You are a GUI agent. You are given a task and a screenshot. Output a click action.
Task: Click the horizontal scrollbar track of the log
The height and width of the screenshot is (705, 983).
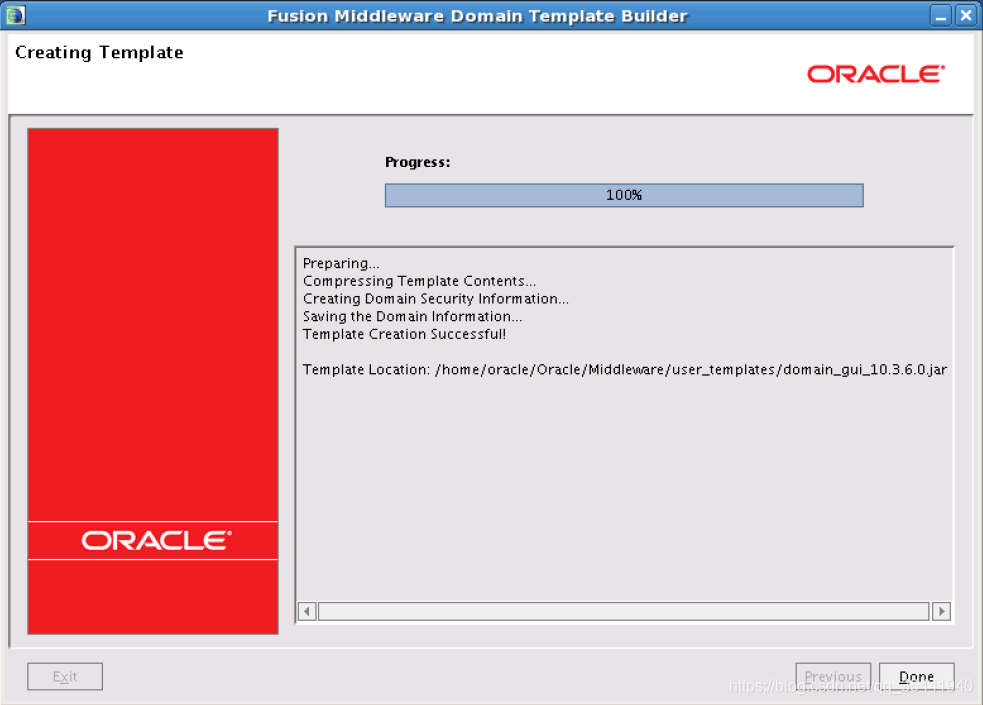point(624,611)
